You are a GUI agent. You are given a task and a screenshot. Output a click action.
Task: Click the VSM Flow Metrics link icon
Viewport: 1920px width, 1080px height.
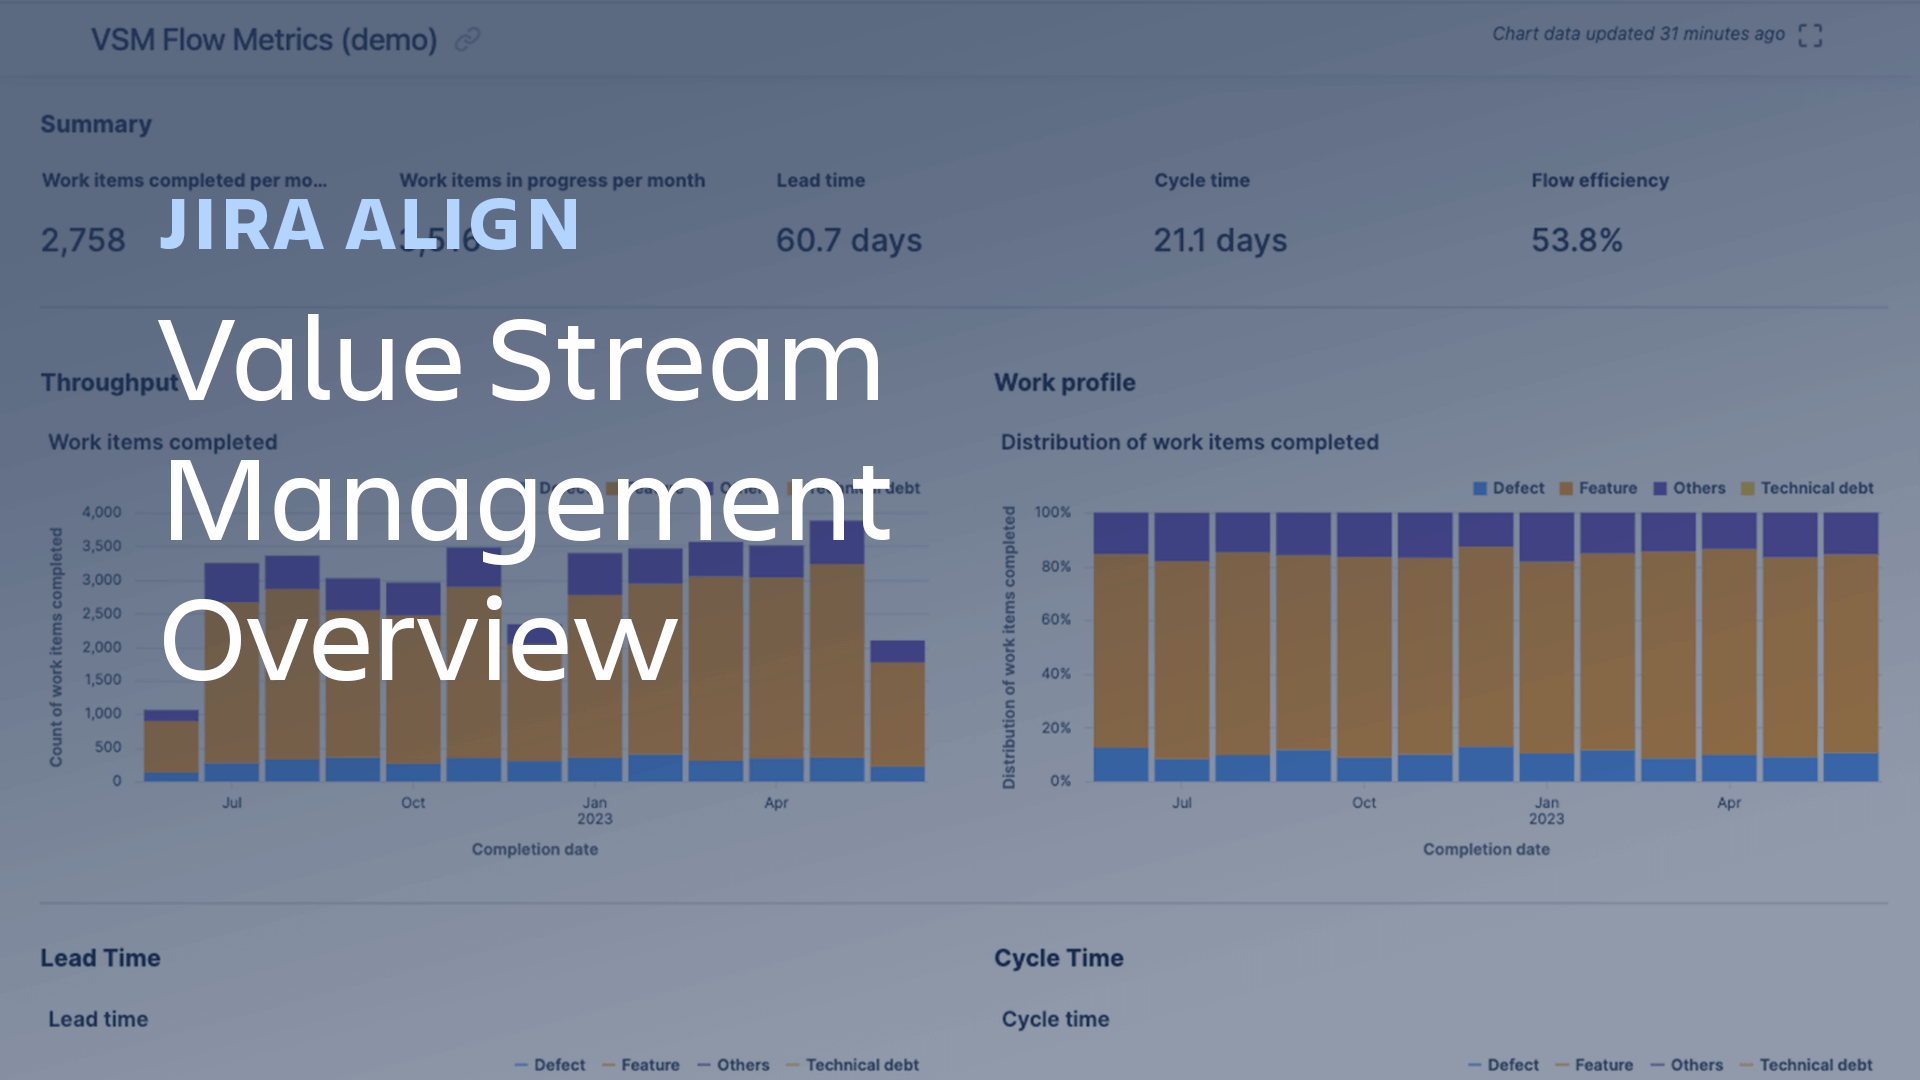(469, 37)
